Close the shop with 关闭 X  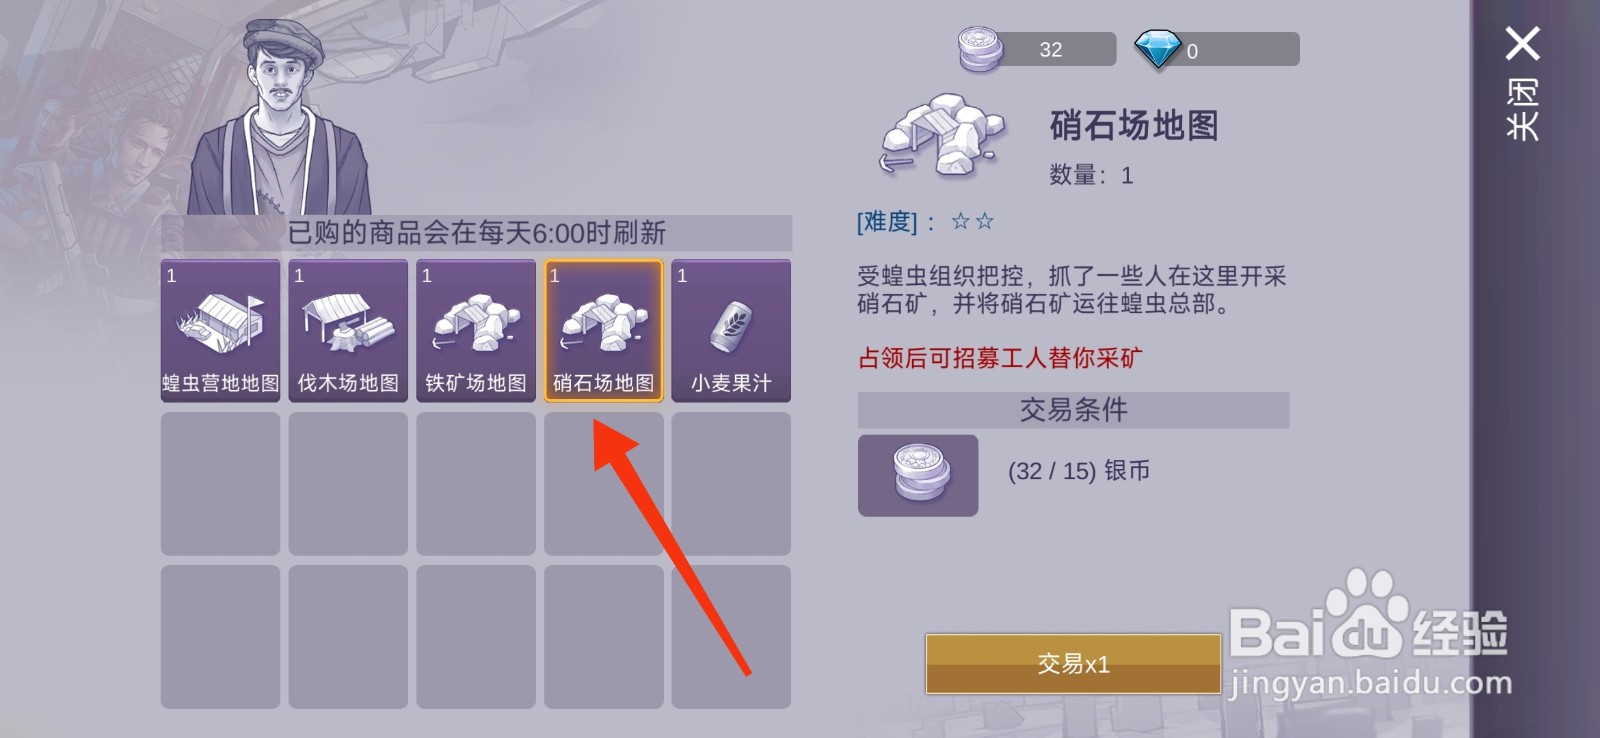tap(1523, 82)
